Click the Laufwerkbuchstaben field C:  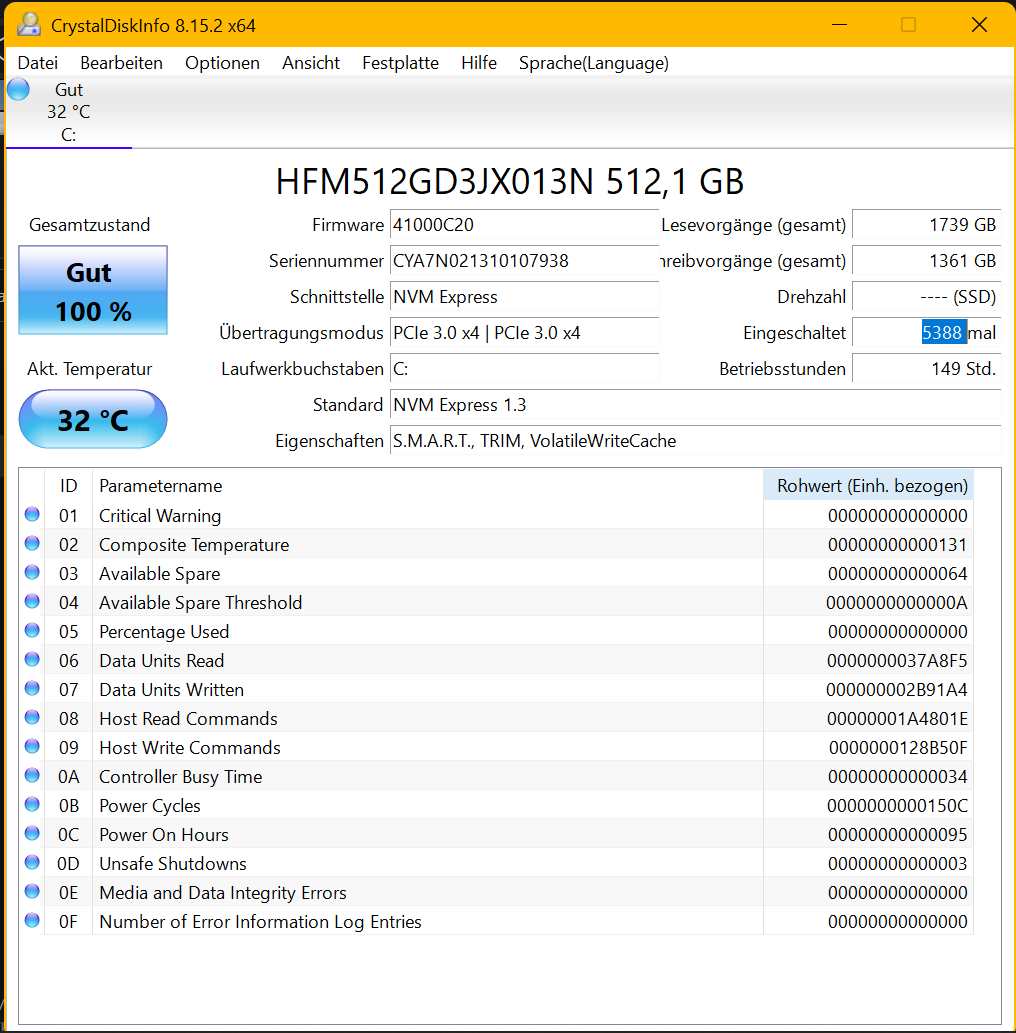(524, 368)
